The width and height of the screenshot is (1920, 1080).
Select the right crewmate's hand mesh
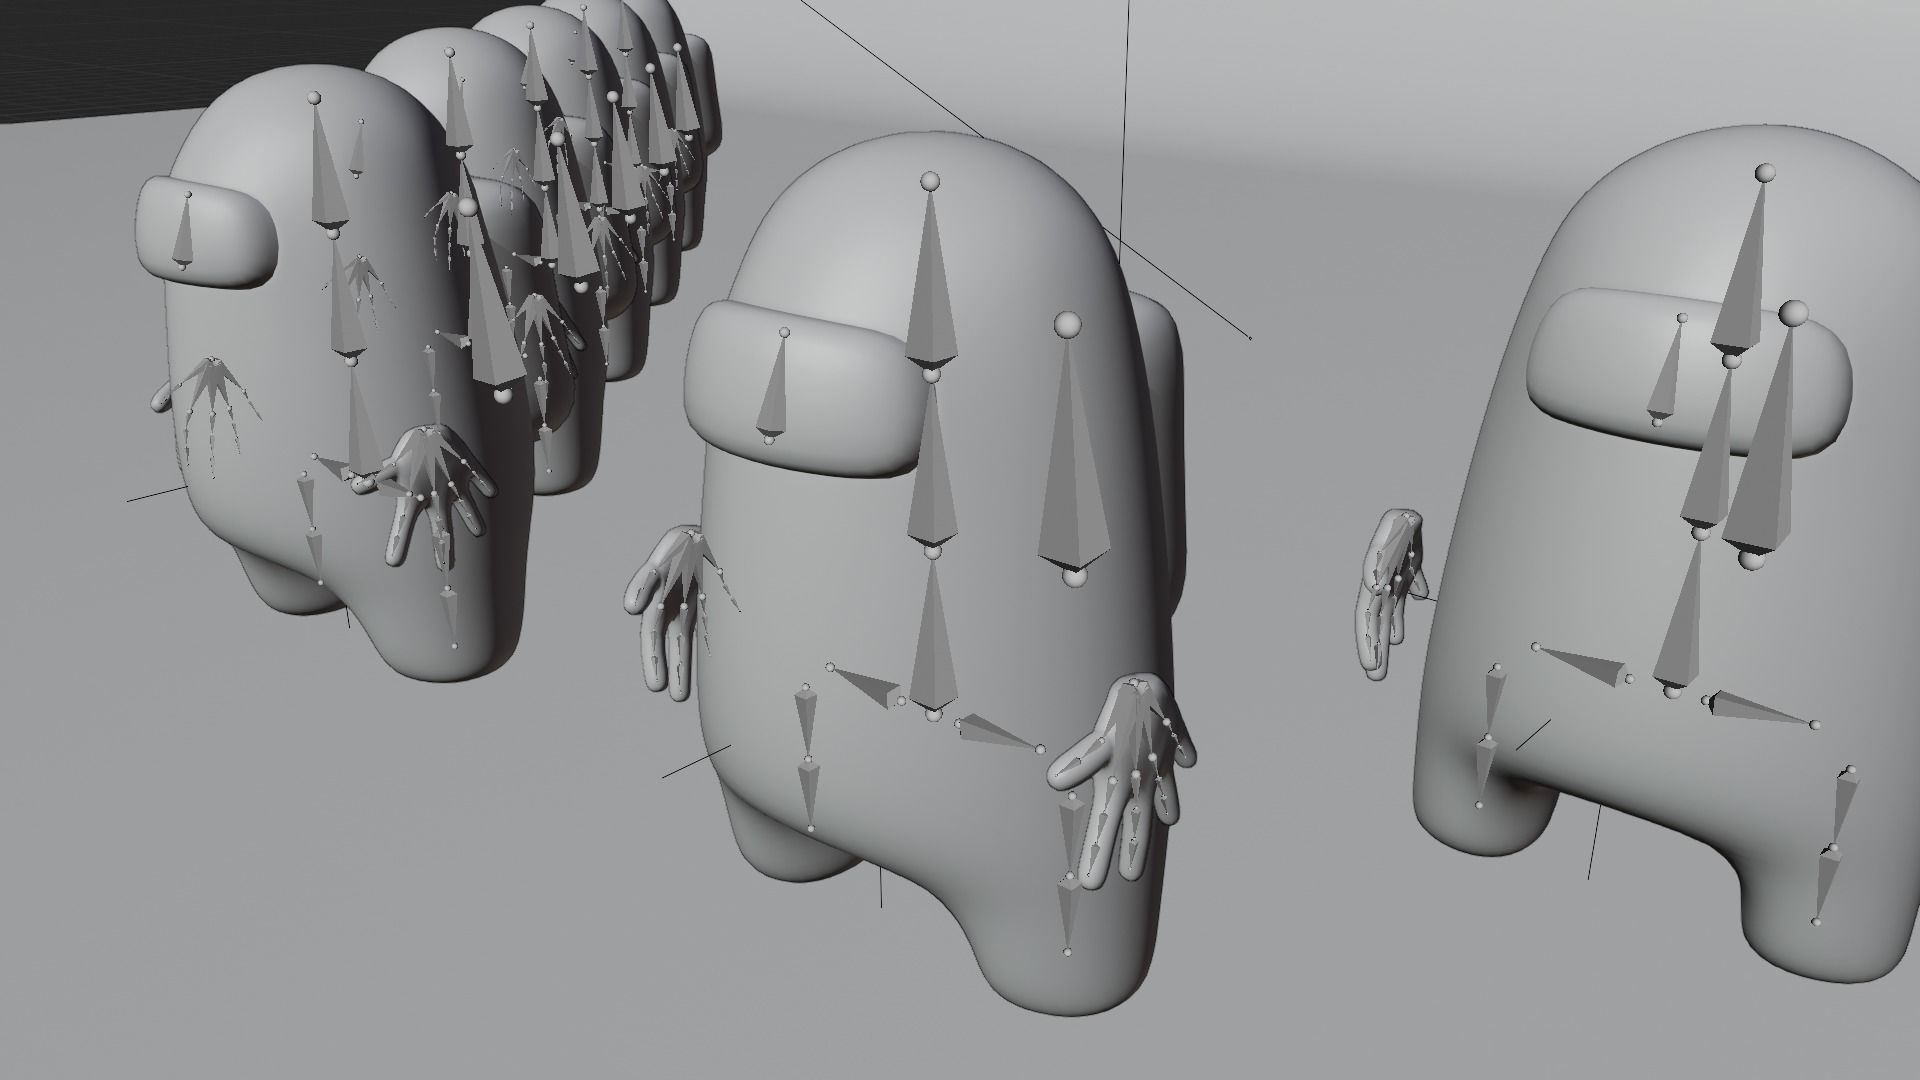1391,594
